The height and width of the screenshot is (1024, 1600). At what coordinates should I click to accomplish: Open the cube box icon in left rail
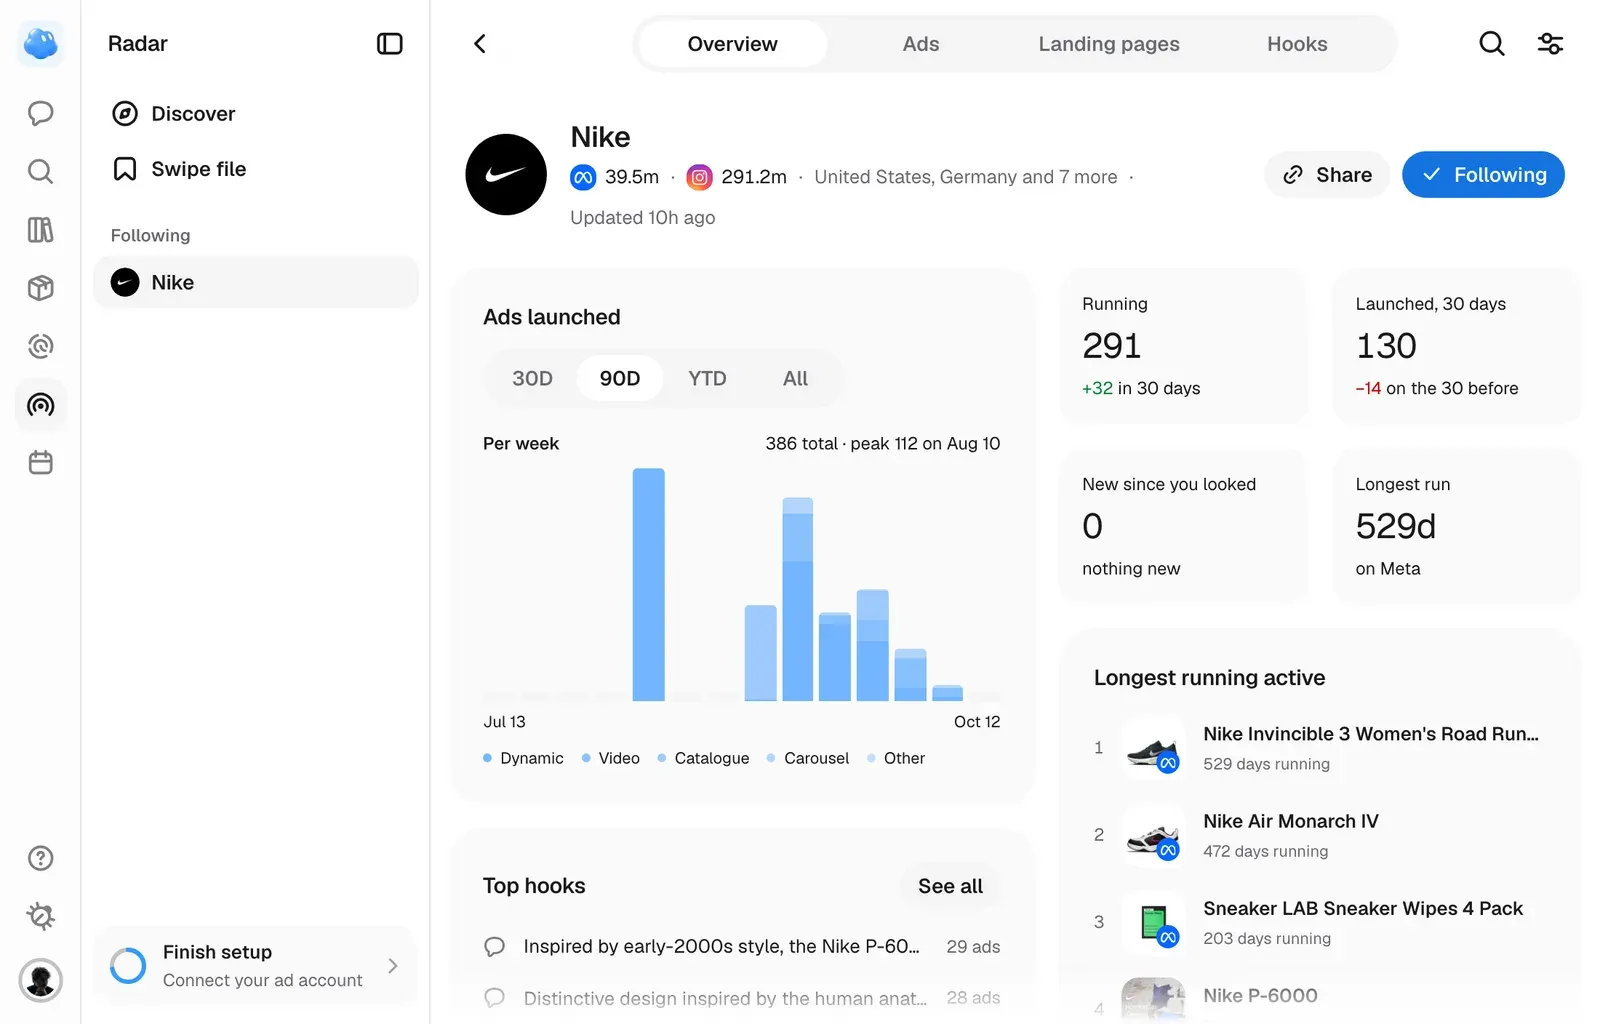point(40,288)
